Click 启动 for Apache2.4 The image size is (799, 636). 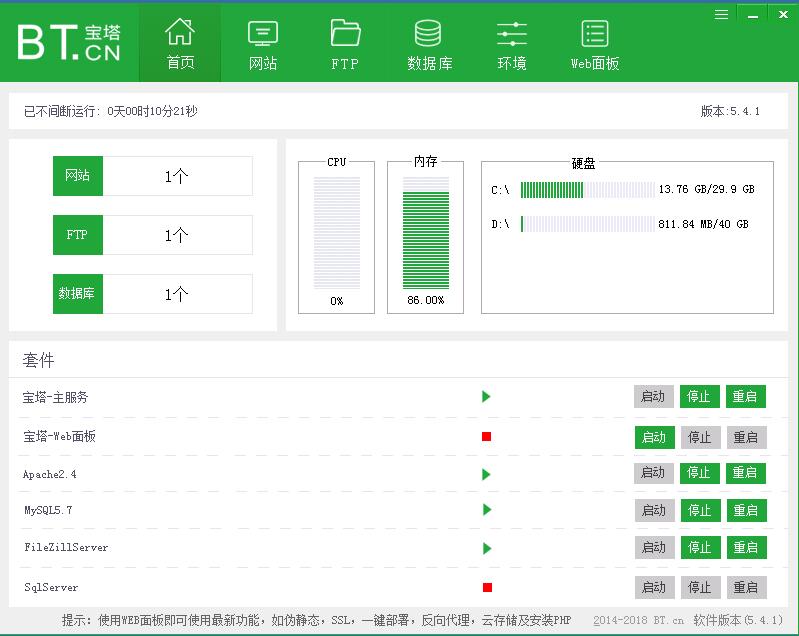click(x=654, y=473)
